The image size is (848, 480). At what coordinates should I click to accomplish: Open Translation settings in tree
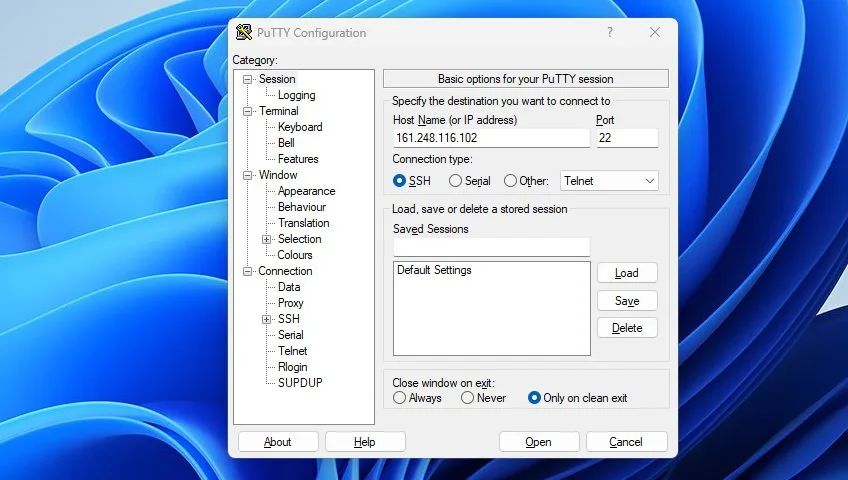303,223
